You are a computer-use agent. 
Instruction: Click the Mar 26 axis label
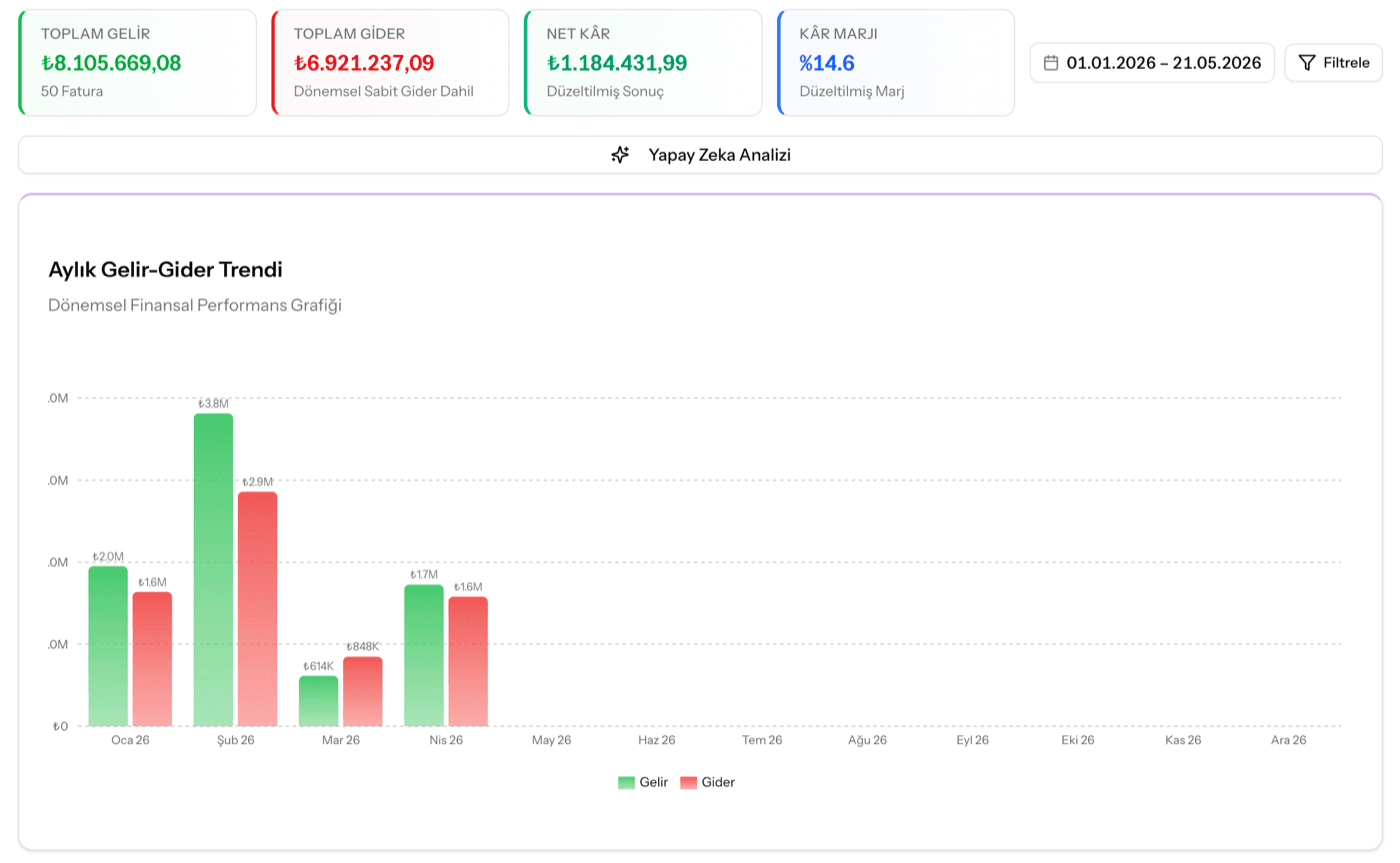(x=340, y=740)
